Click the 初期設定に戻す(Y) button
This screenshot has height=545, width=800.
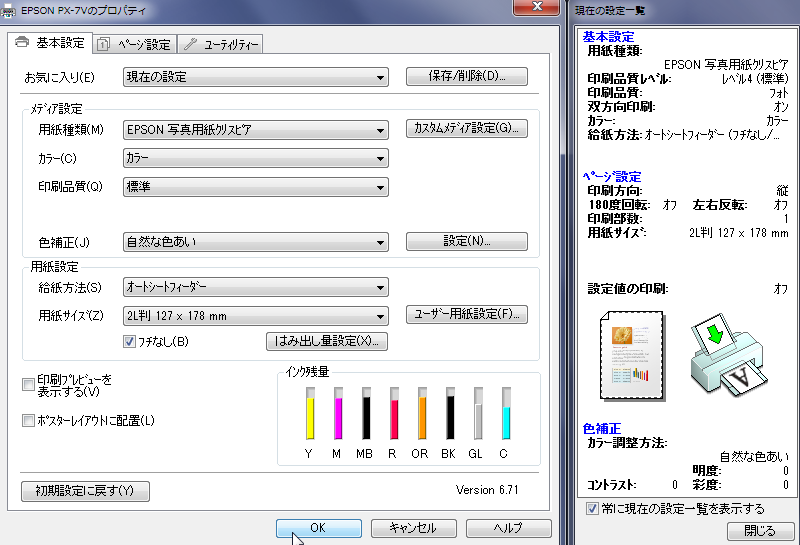(x=85, y=491)
